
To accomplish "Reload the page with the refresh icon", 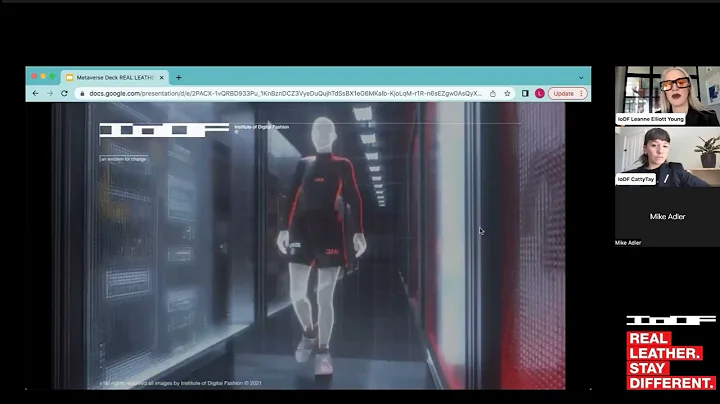I will pos(64,93).
